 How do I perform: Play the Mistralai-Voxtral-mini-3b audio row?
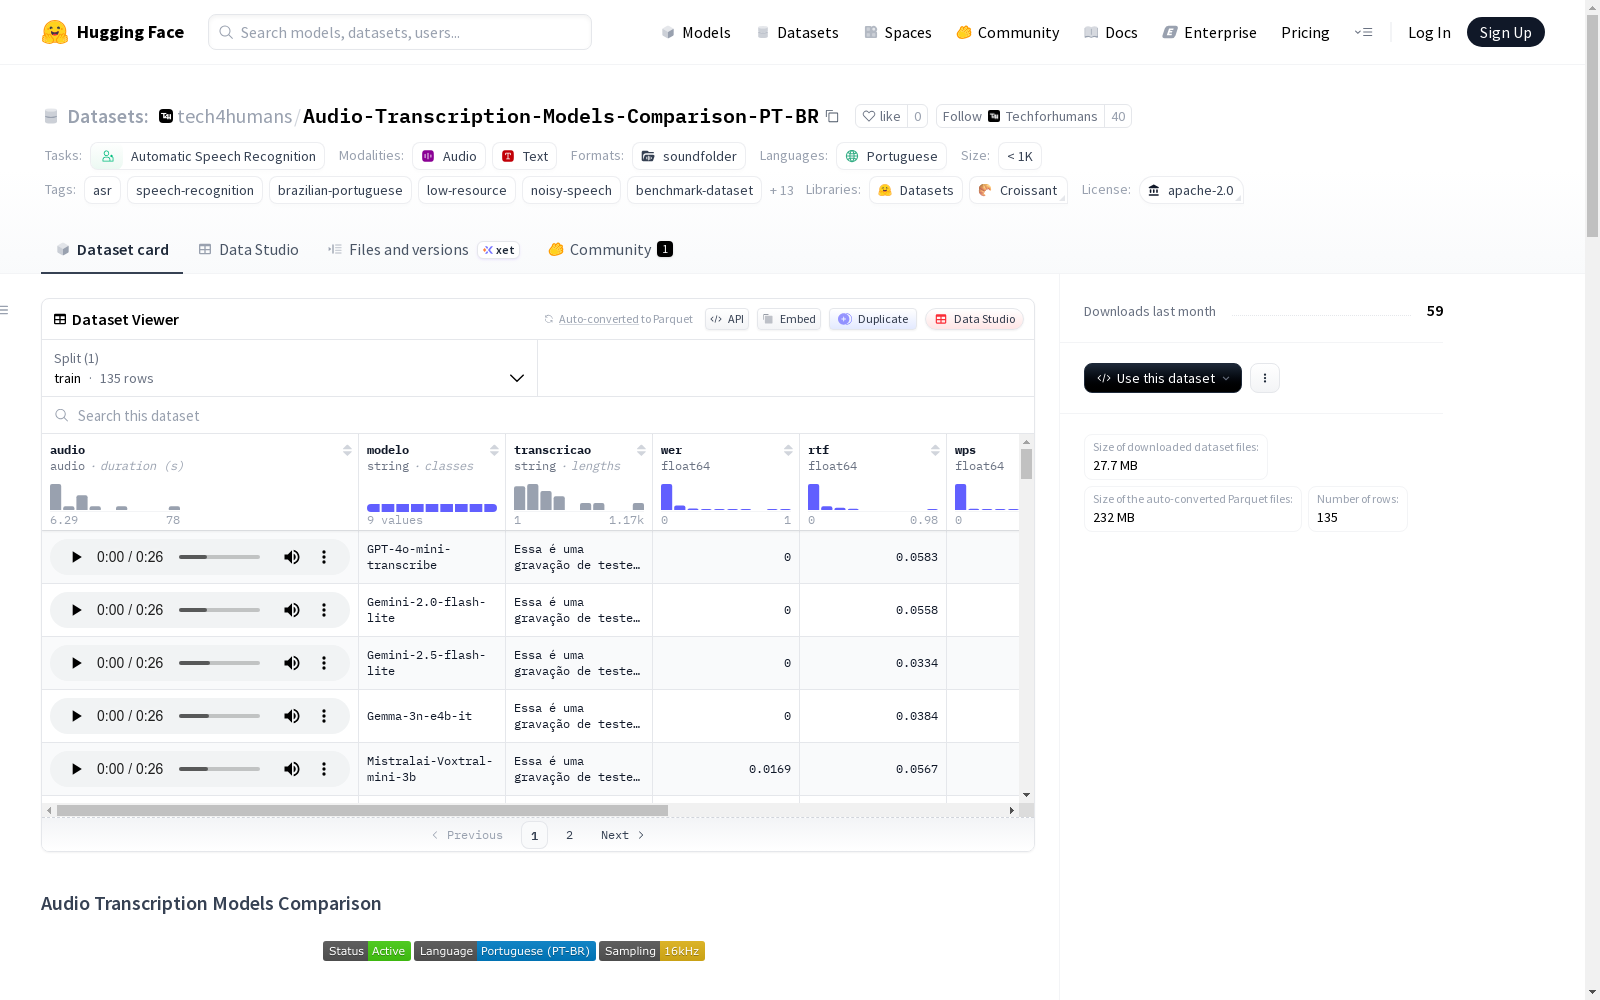(x=76, y=769)
